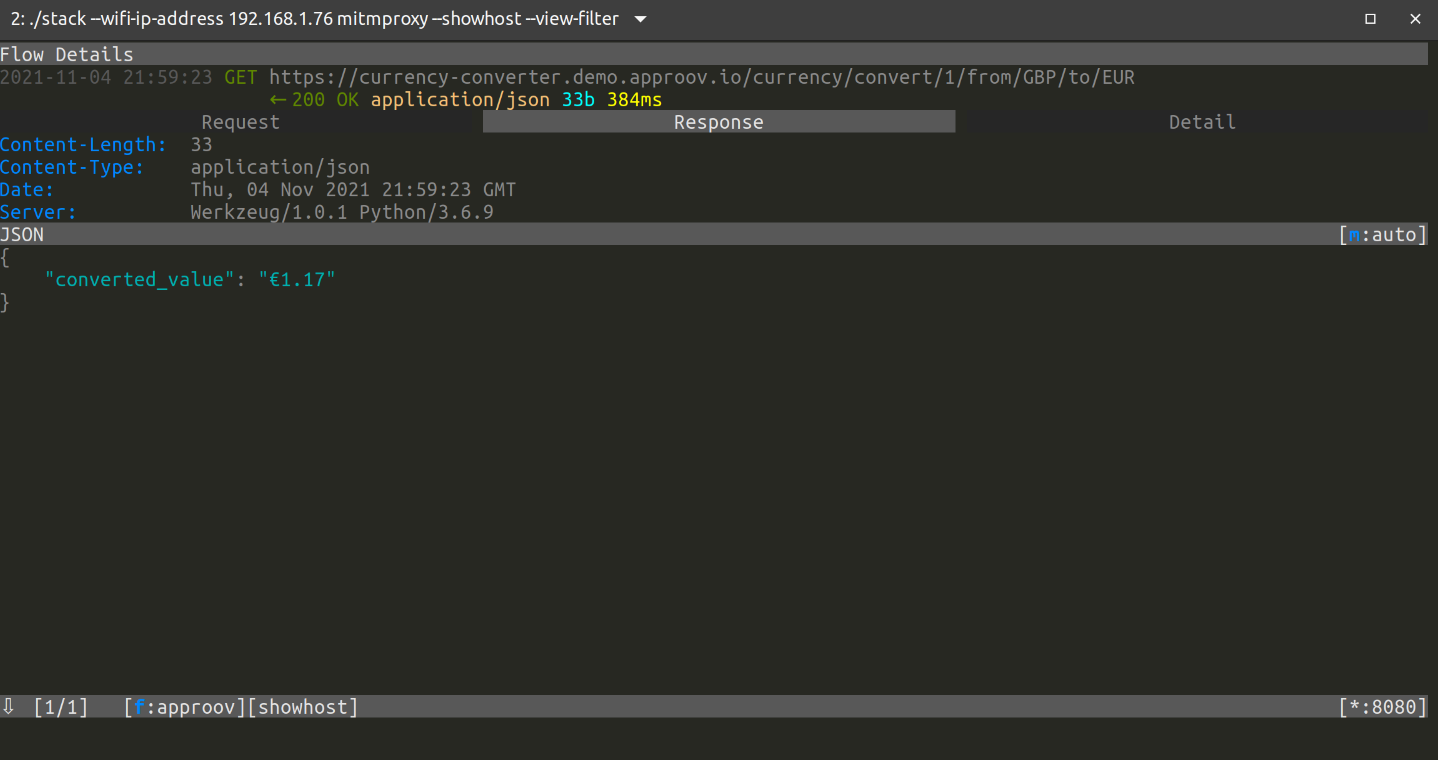Switch to the Request tab
1438x760 pixels.
[240, 122]
